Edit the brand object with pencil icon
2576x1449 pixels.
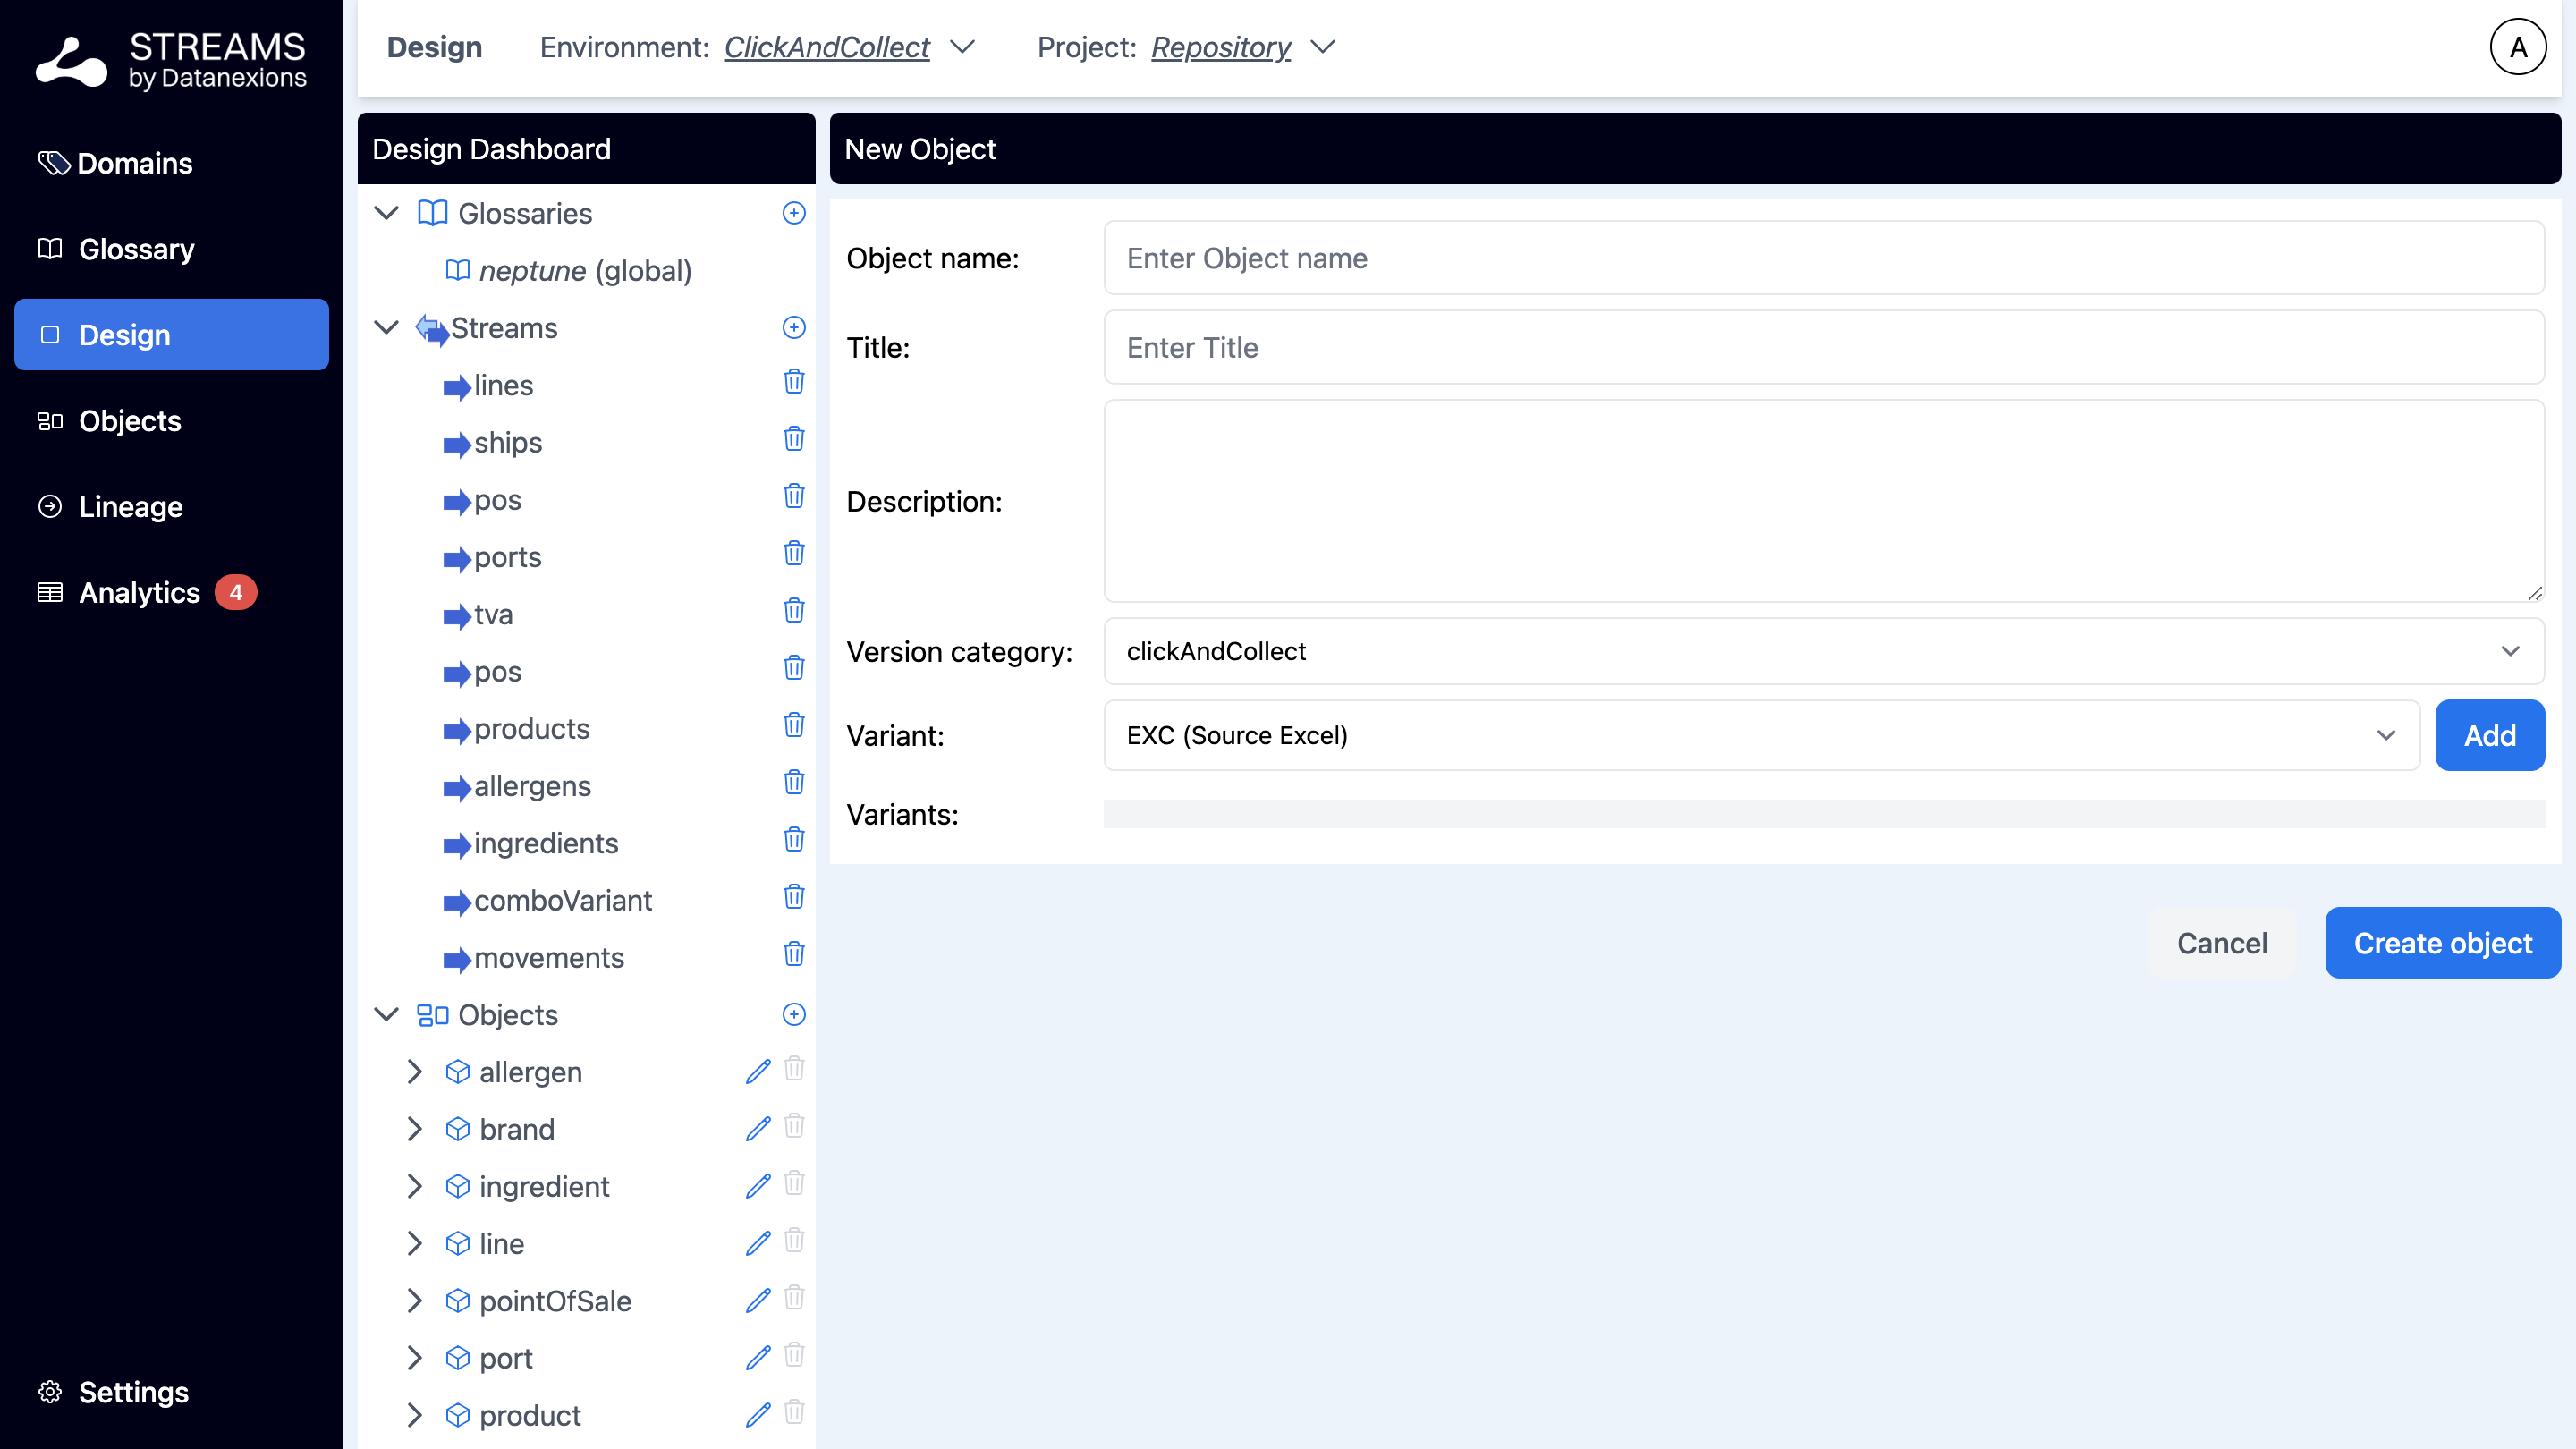758,1129
